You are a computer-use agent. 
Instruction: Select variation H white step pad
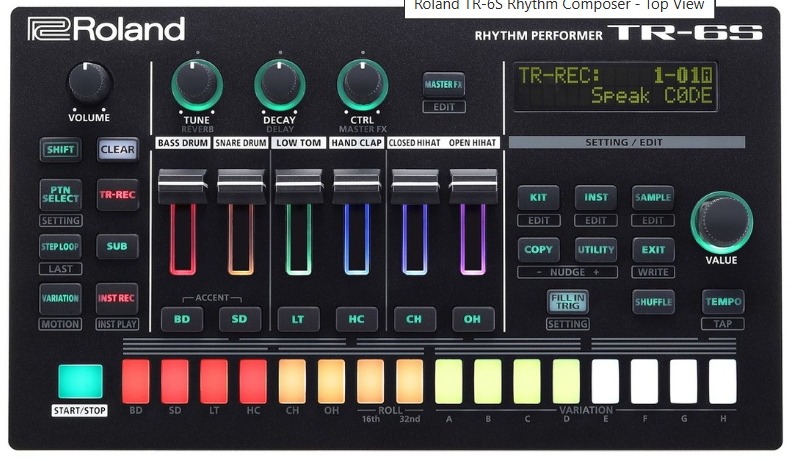(x=723, y=381)
